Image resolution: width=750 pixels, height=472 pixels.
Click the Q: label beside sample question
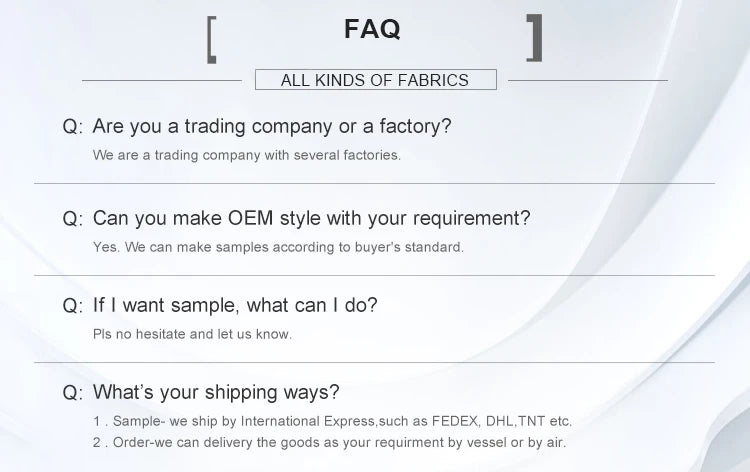73,305
